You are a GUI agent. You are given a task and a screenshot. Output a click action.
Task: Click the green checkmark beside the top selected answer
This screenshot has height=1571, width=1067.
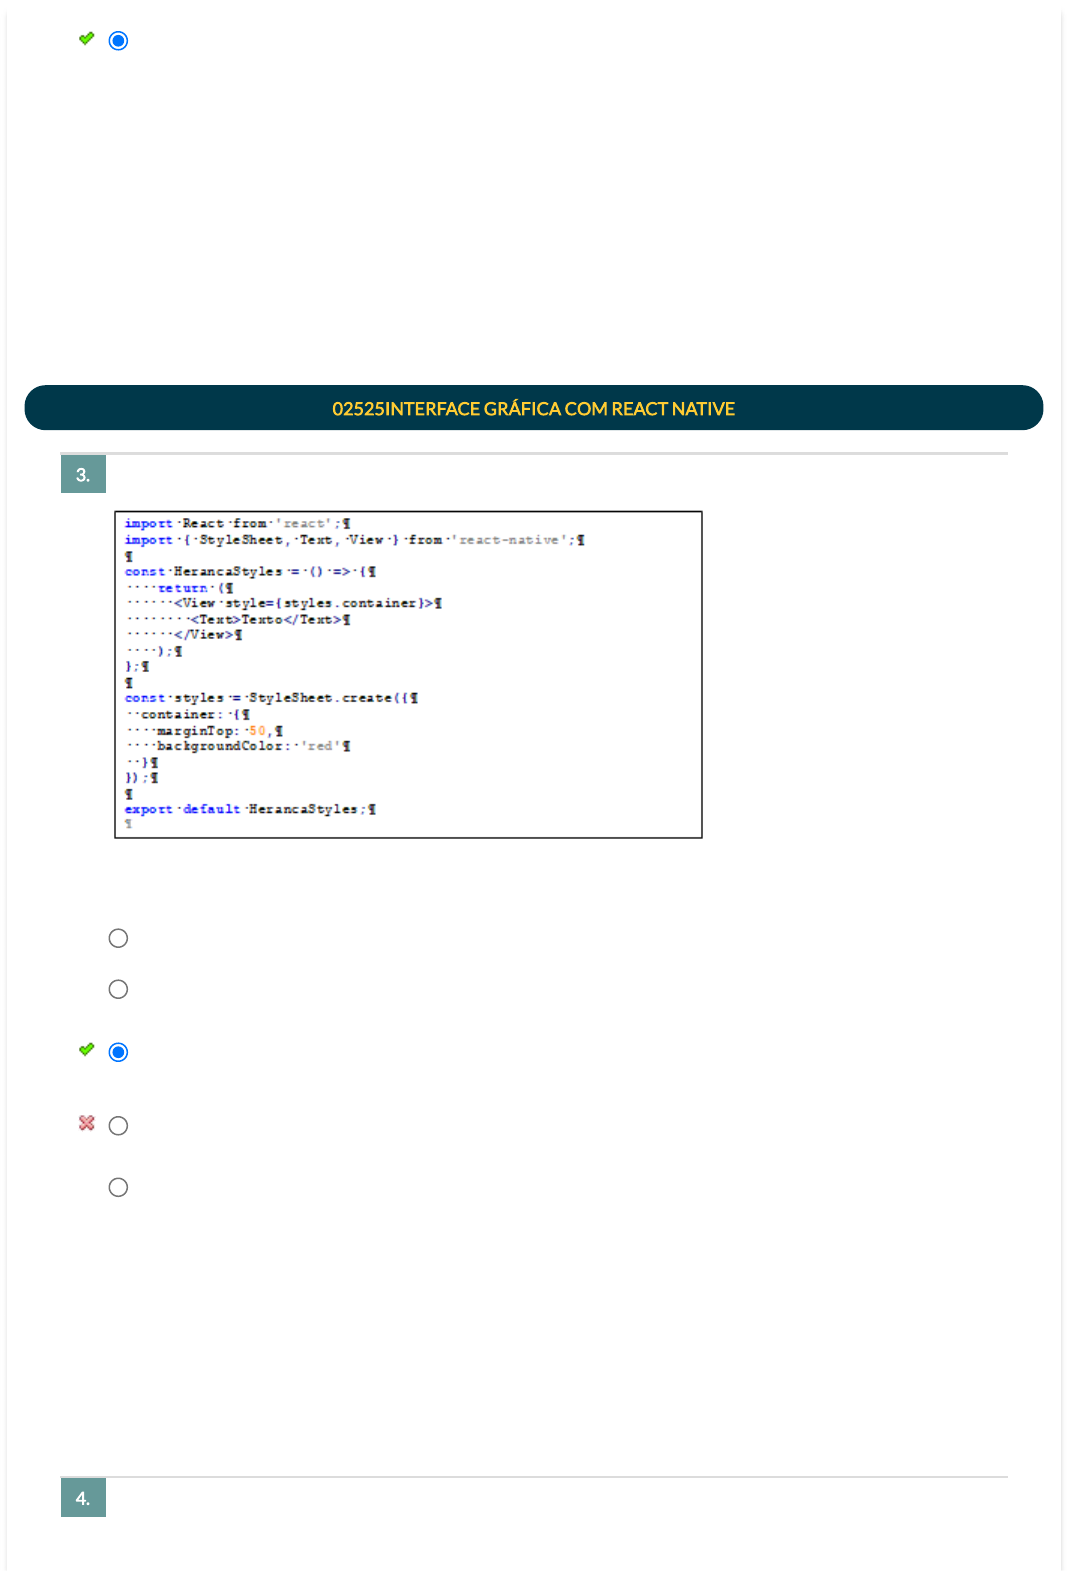pos(87,39)
